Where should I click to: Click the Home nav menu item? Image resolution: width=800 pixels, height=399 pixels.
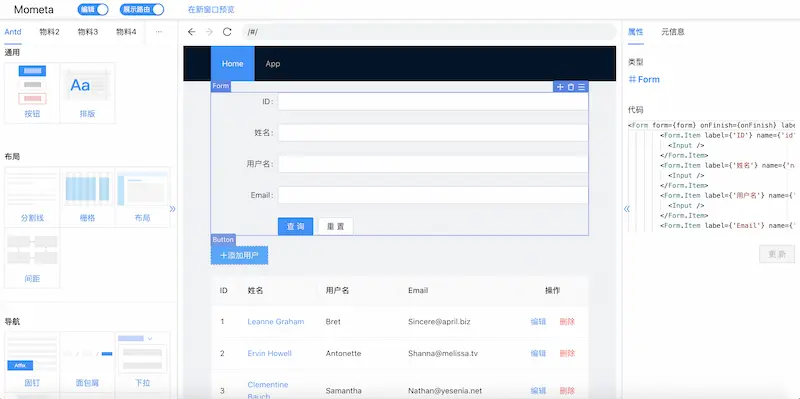(233, 64)
